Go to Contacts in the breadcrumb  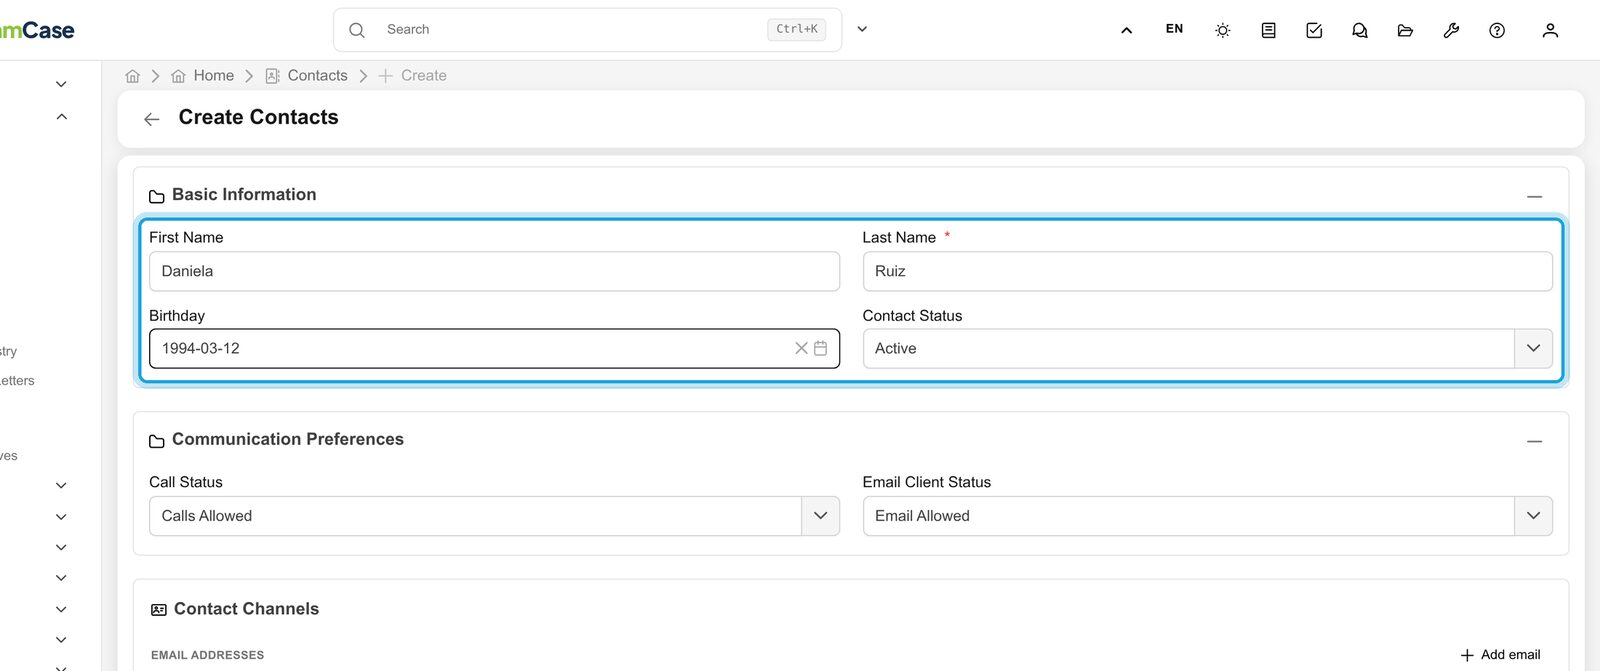pos(318,76)
